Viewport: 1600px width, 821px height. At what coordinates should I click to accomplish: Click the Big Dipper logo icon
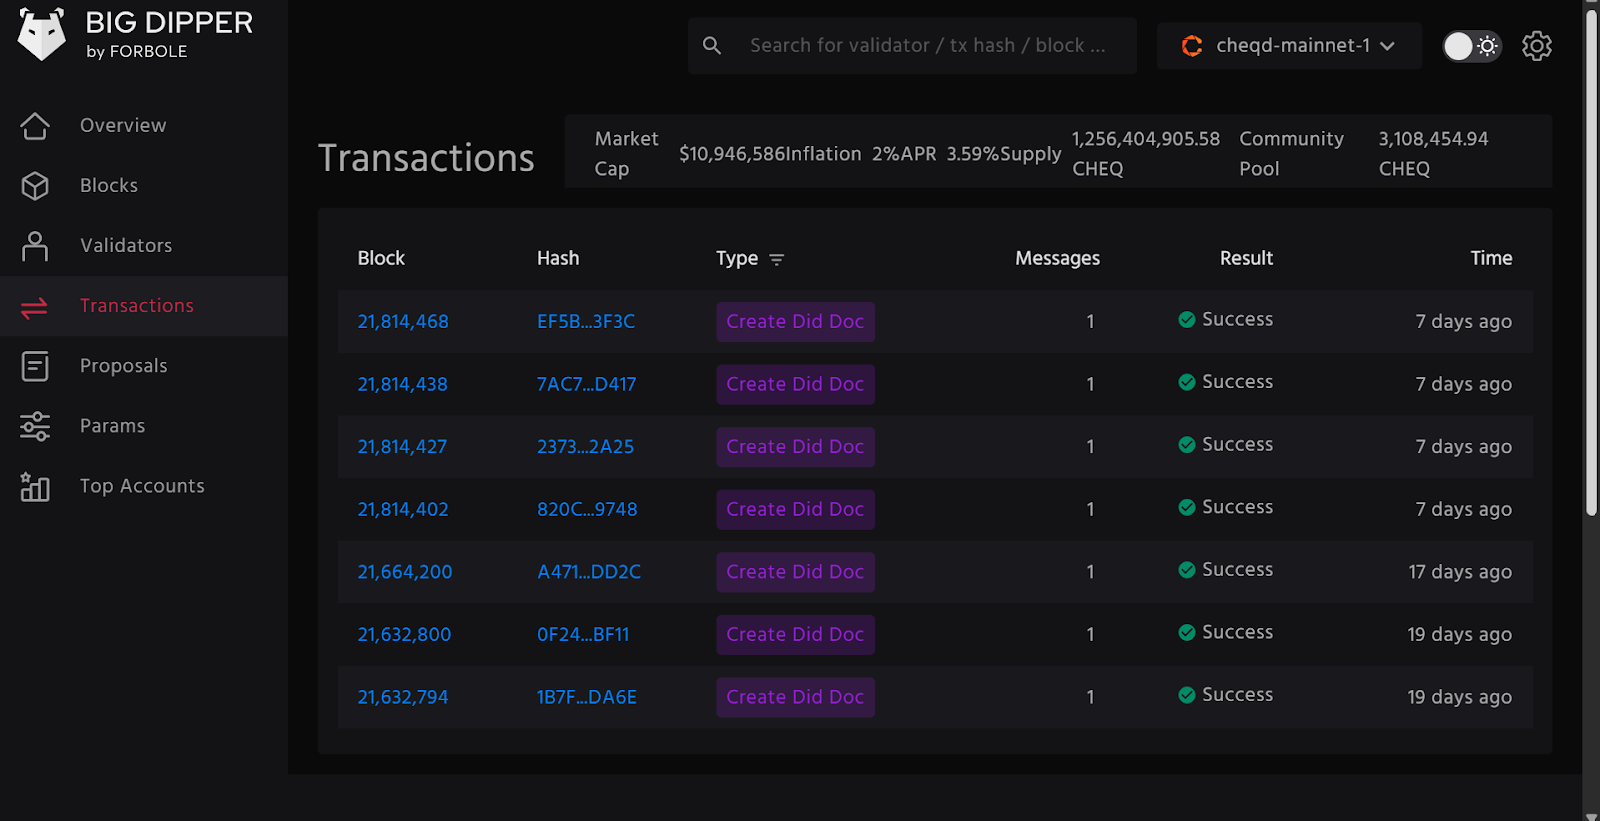[x=42, y=35]
